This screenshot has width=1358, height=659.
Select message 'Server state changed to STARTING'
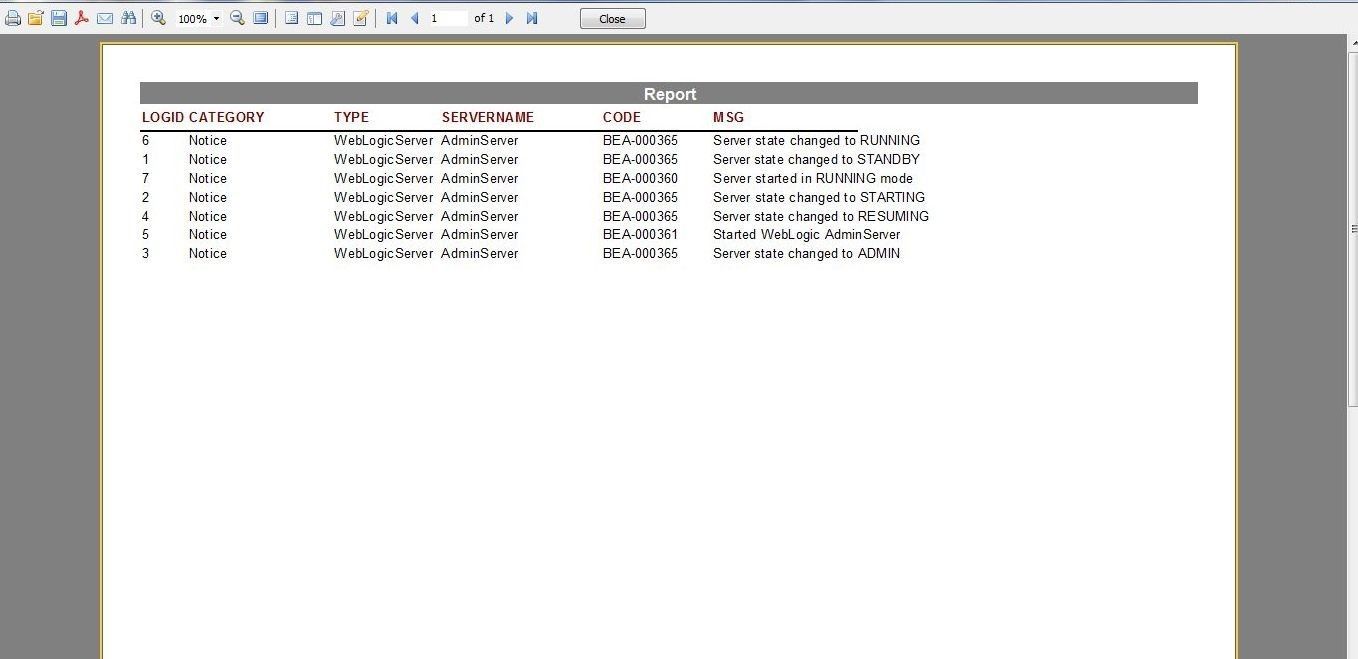(819, 197)
